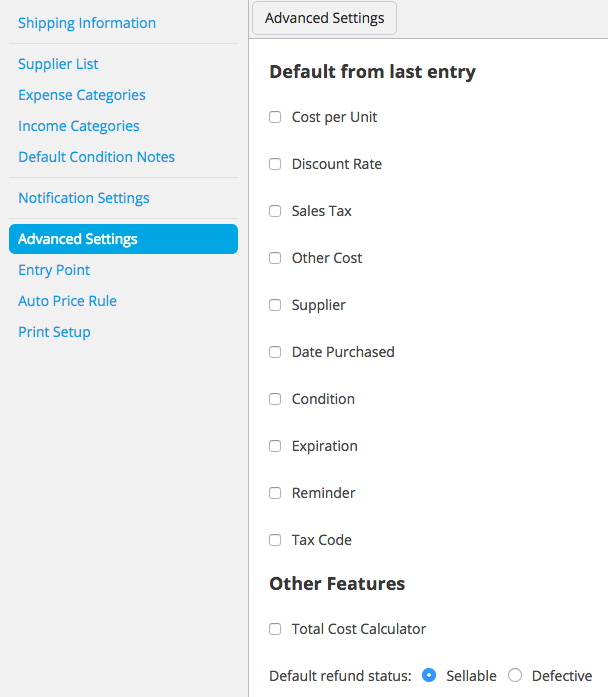This screenshot has height=697, width=608.
Task: Enable the Cost per Unit checkbox
Action: click(275, 117)
